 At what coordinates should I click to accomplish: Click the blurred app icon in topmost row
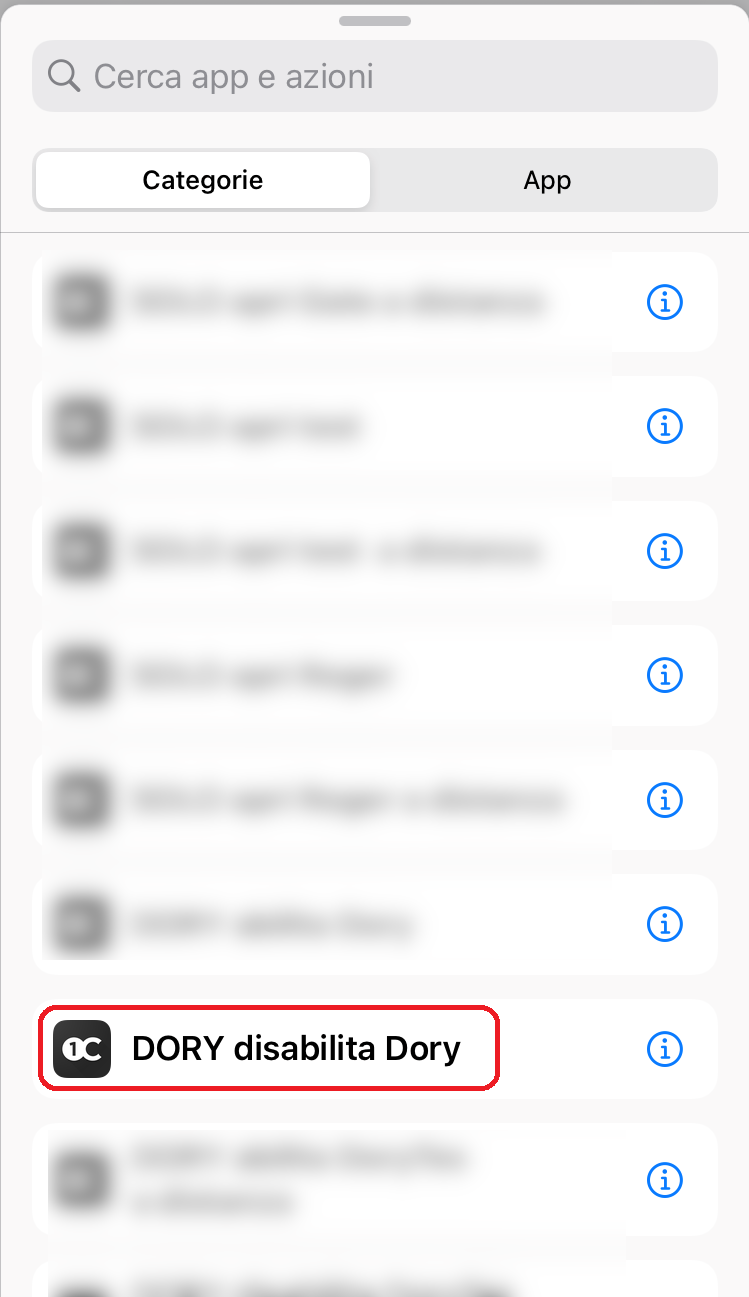81,301
